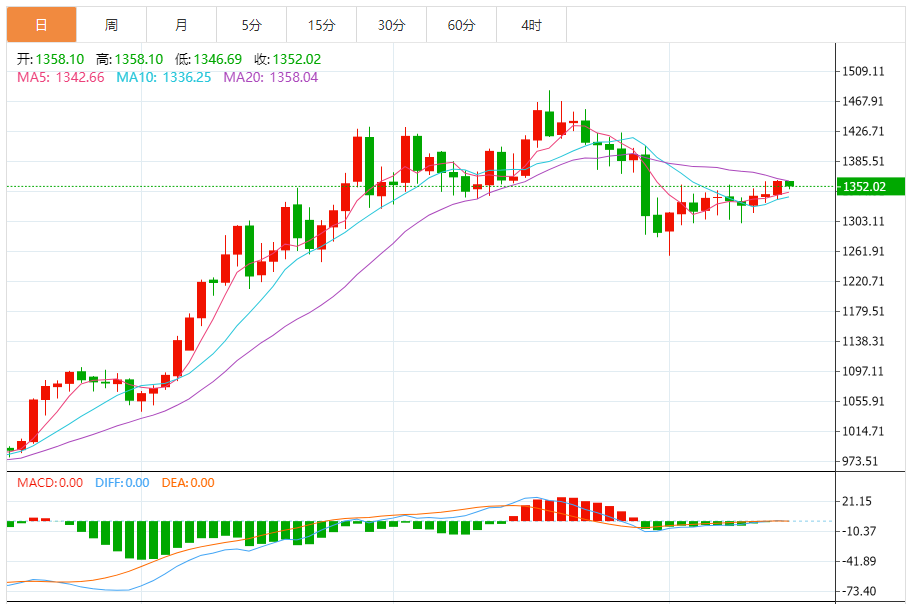Click the red MACD indicator label
Screen dimensions: 908x604
pos(50,483)
